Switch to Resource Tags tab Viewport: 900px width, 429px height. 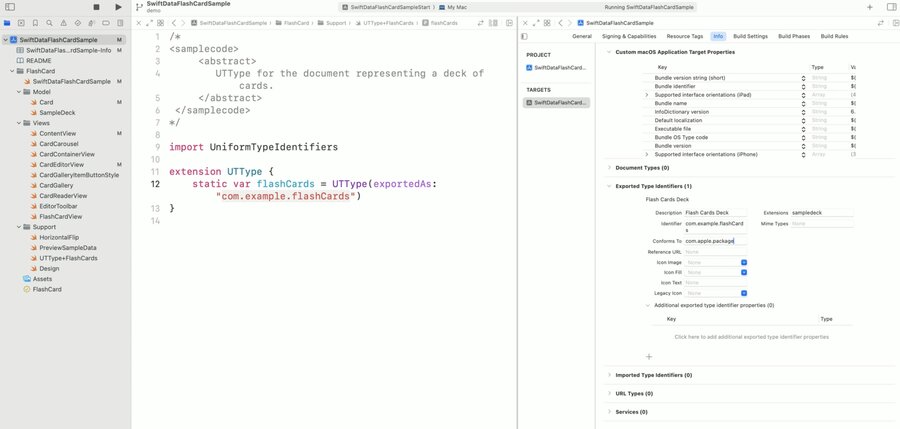click(685, 36)
